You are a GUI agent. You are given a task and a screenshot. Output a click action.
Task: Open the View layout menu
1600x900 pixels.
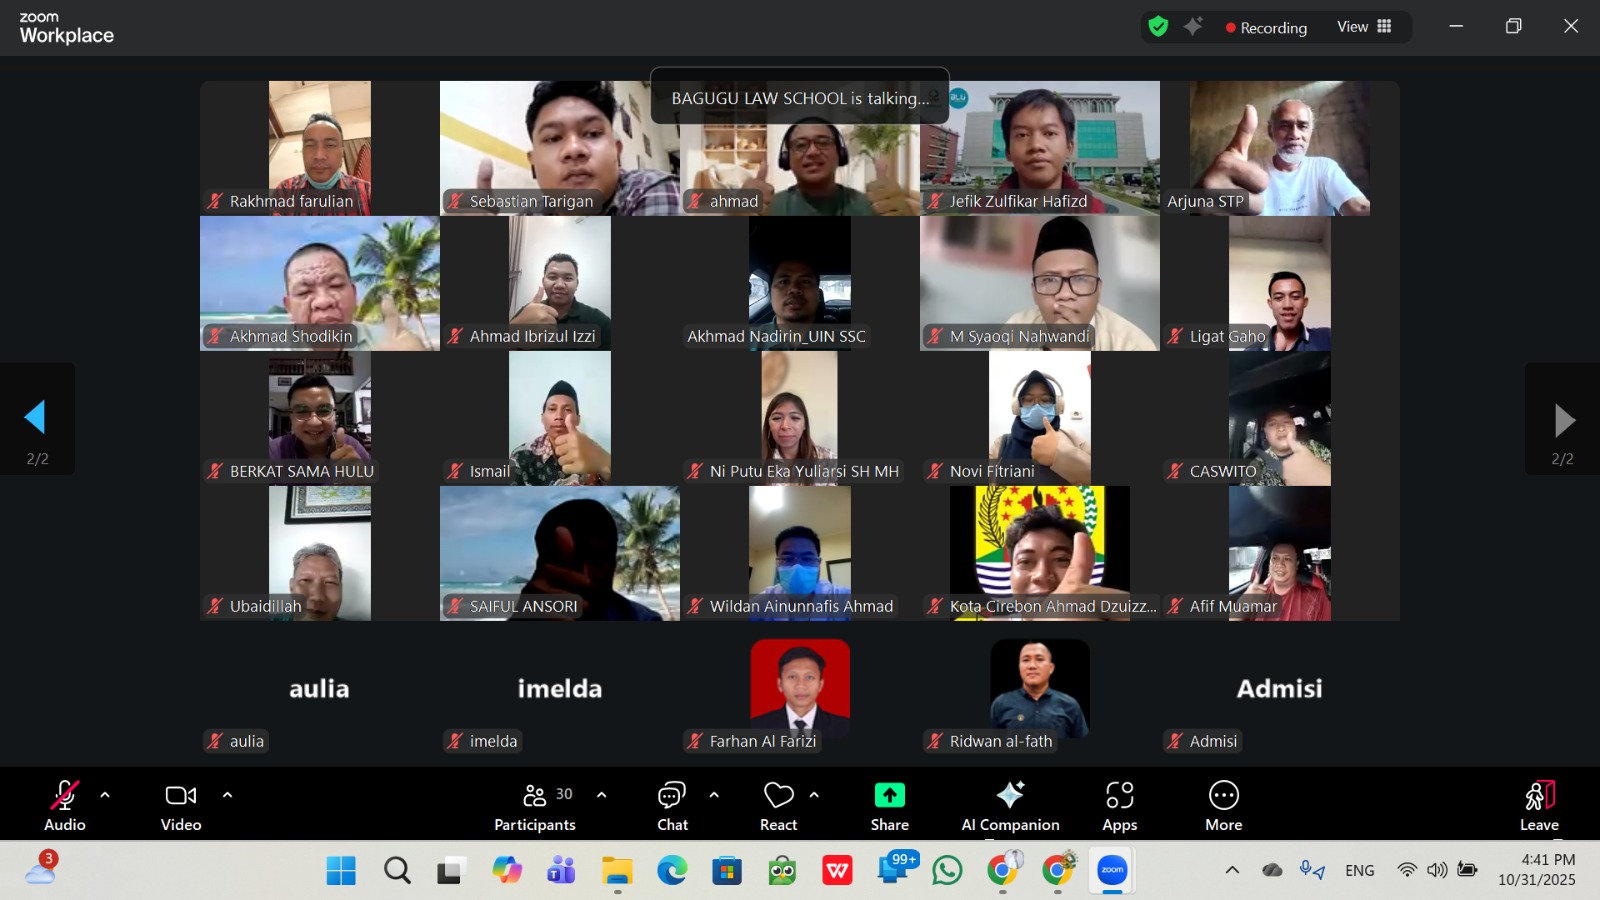point(1364,27)
